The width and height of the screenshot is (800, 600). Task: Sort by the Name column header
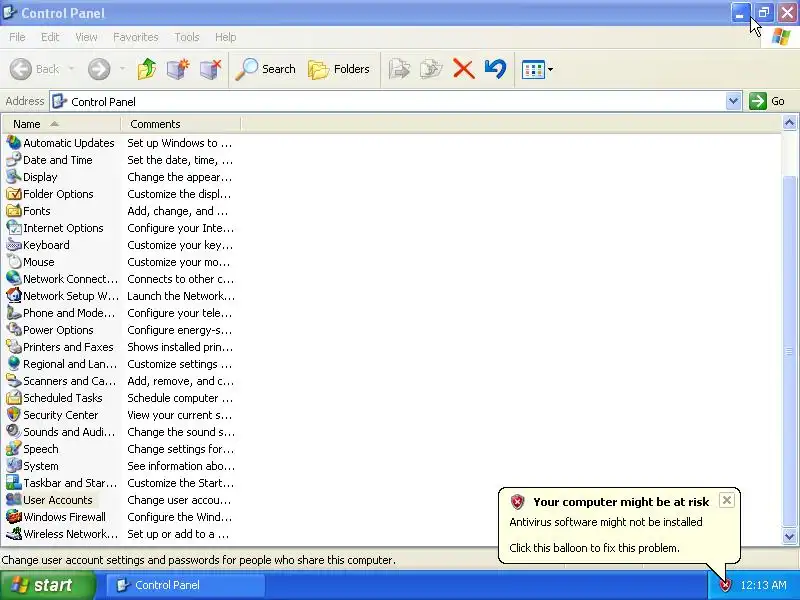coord(61,124)
